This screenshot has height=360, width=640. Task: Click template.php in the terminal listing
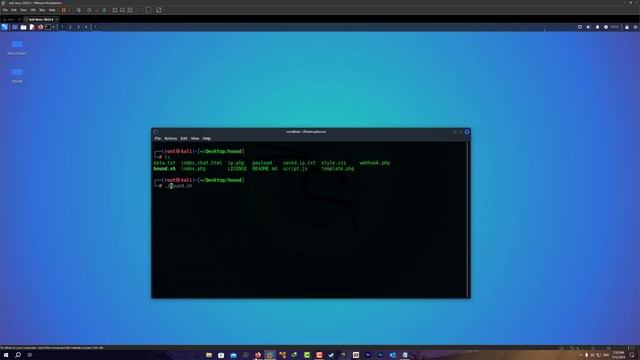click(338, 169)
